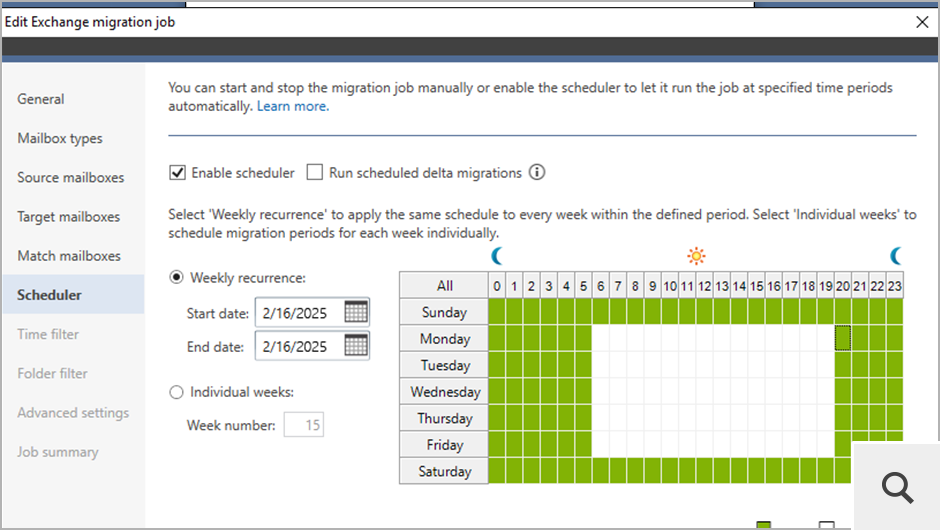
Task: Click the right moon icon above hour 23
Action: 897,256
